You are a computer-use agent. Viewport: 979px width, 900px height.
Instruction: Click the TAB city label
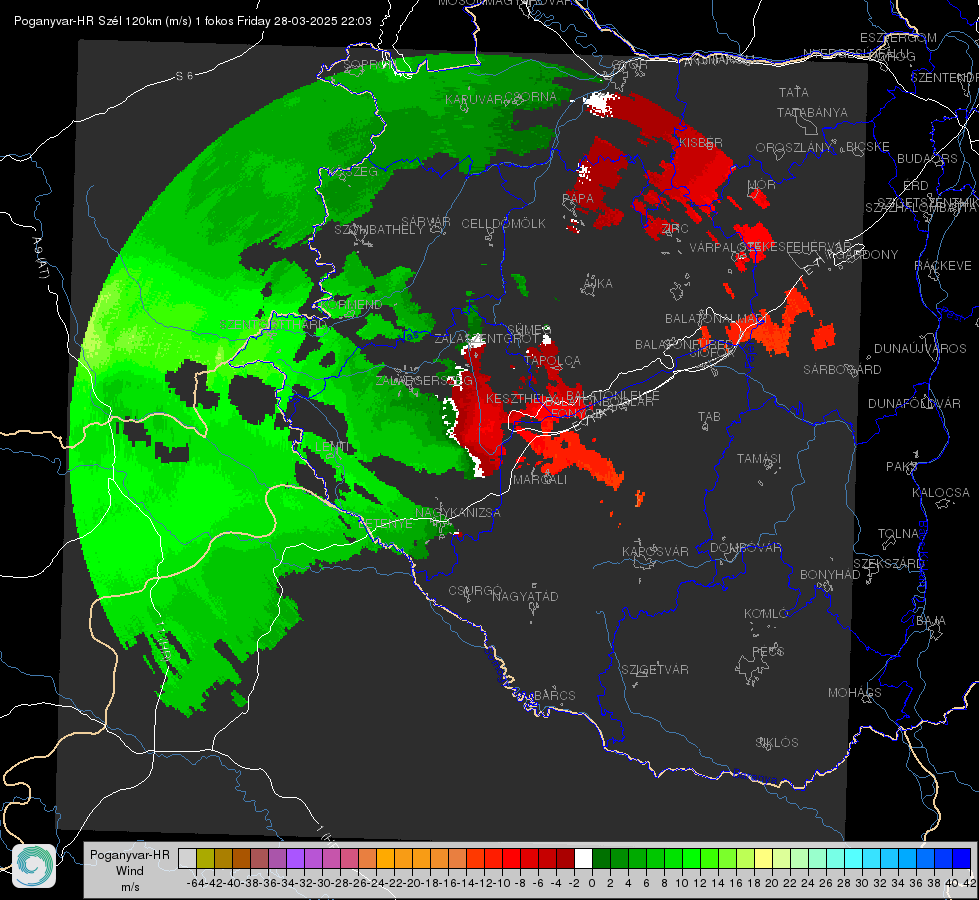tap(709, 417)
